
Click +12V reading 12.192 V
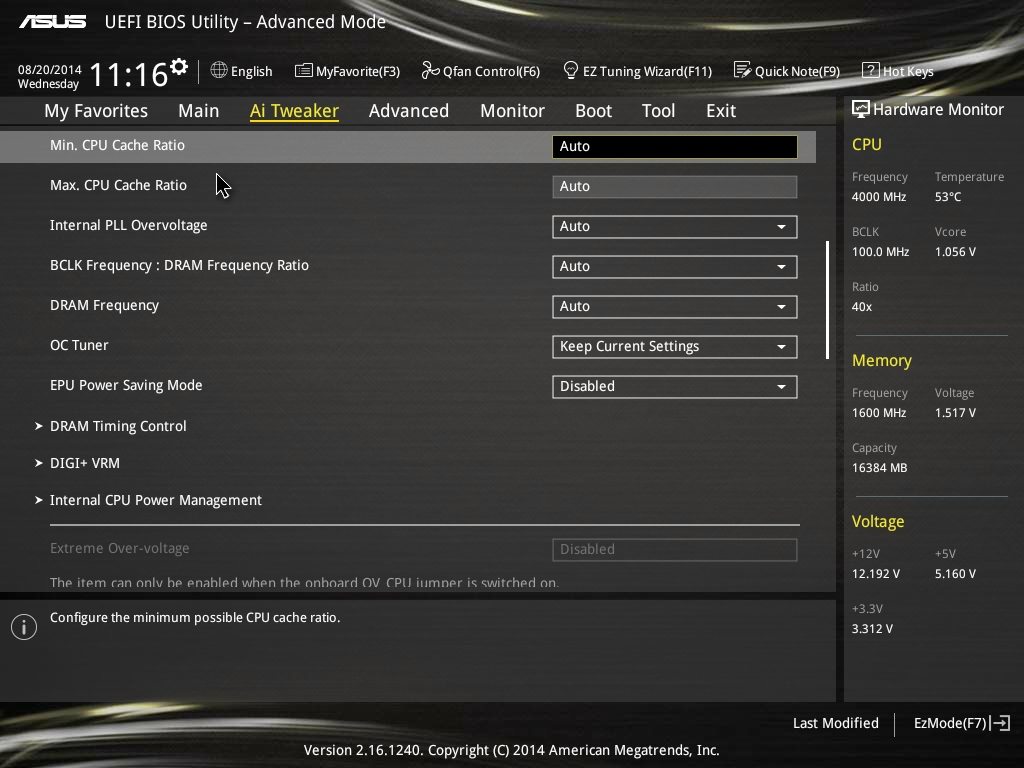(875, 574)
